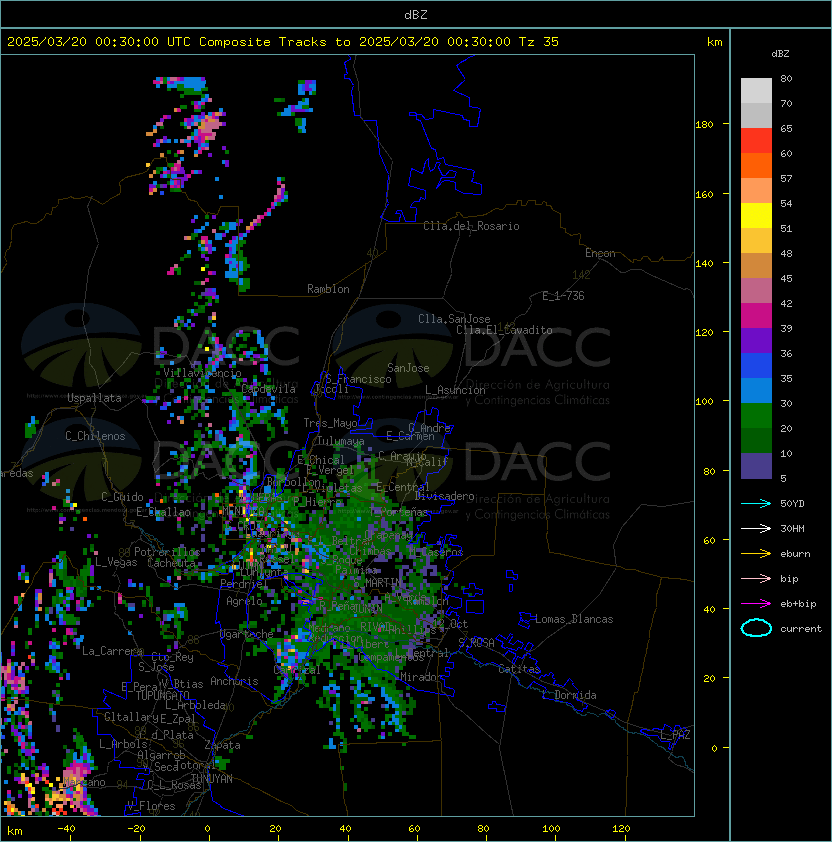Pick the light gray swatch between 80 and 70

click(756, 91)
